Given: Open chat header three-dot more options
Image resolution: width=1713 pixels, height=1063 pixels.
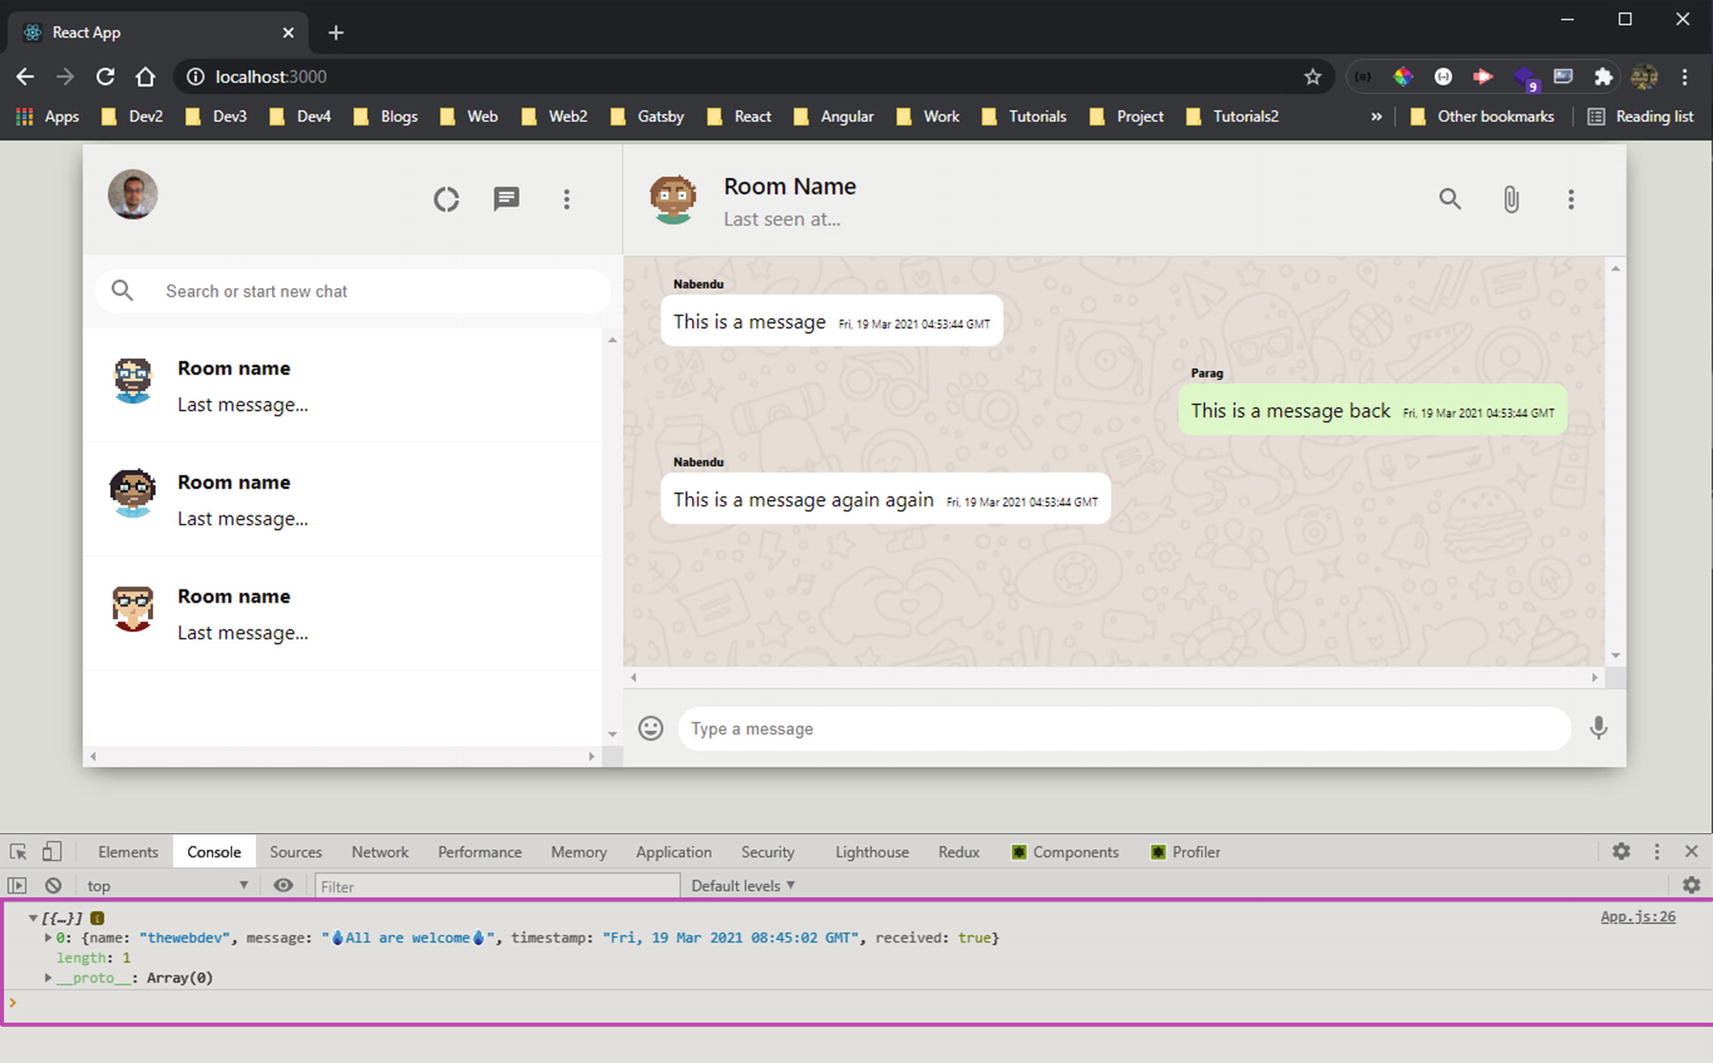Looking at the screenshot, I should pos(1571,199).
